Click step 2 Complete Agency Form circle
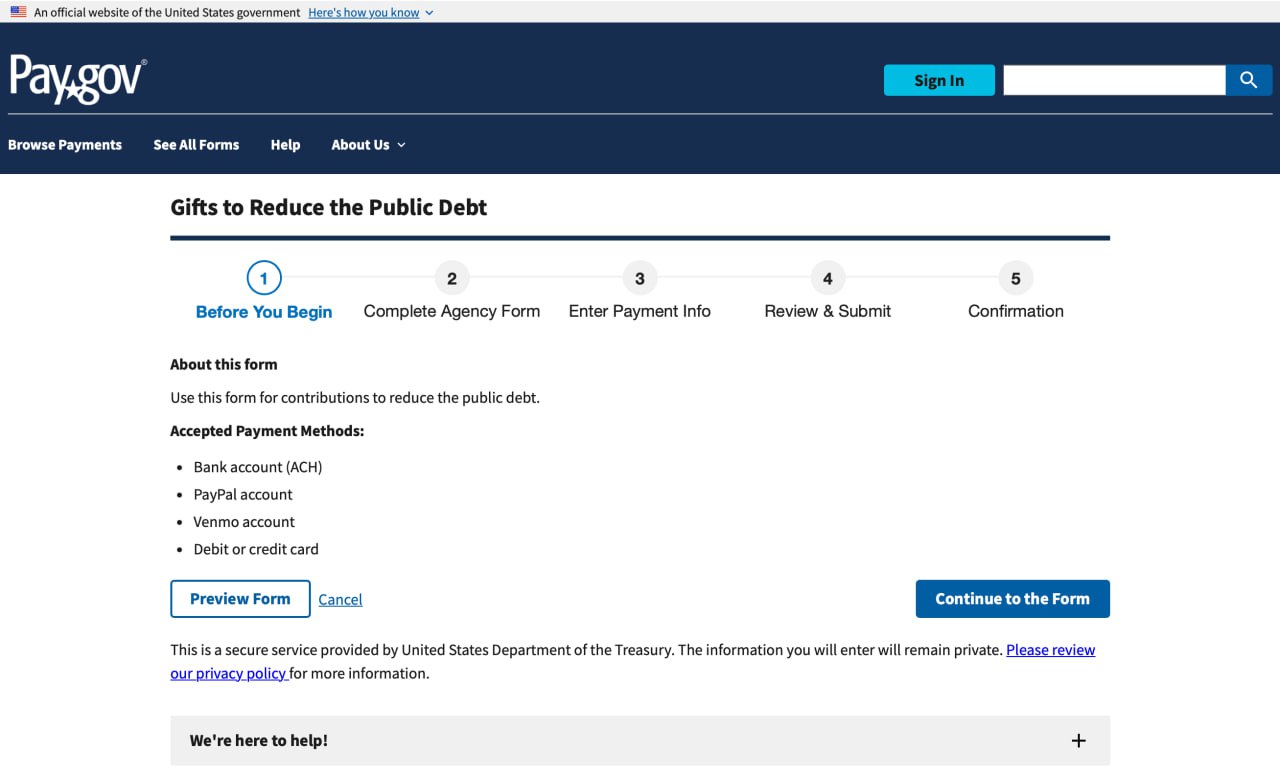The height and width of the screenshot is (769, 1280). pos(452,278)
